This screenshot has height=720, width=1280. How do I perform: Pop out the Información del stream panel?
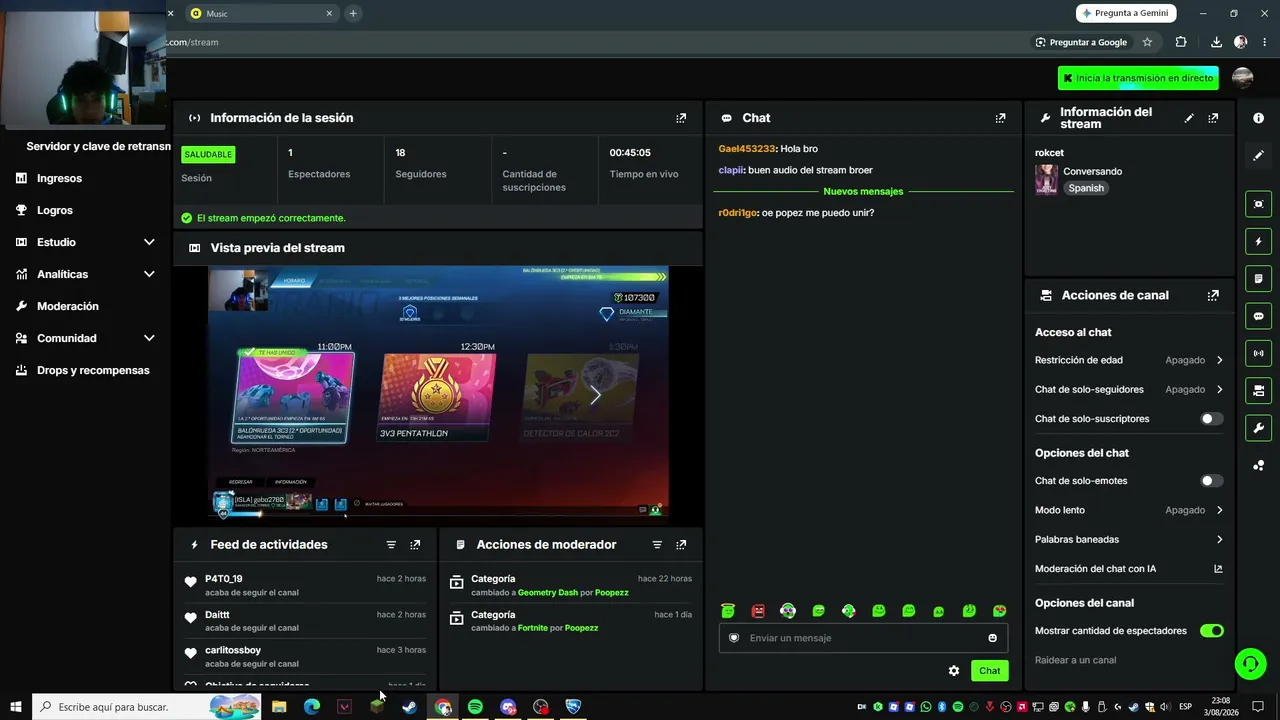1213,118
